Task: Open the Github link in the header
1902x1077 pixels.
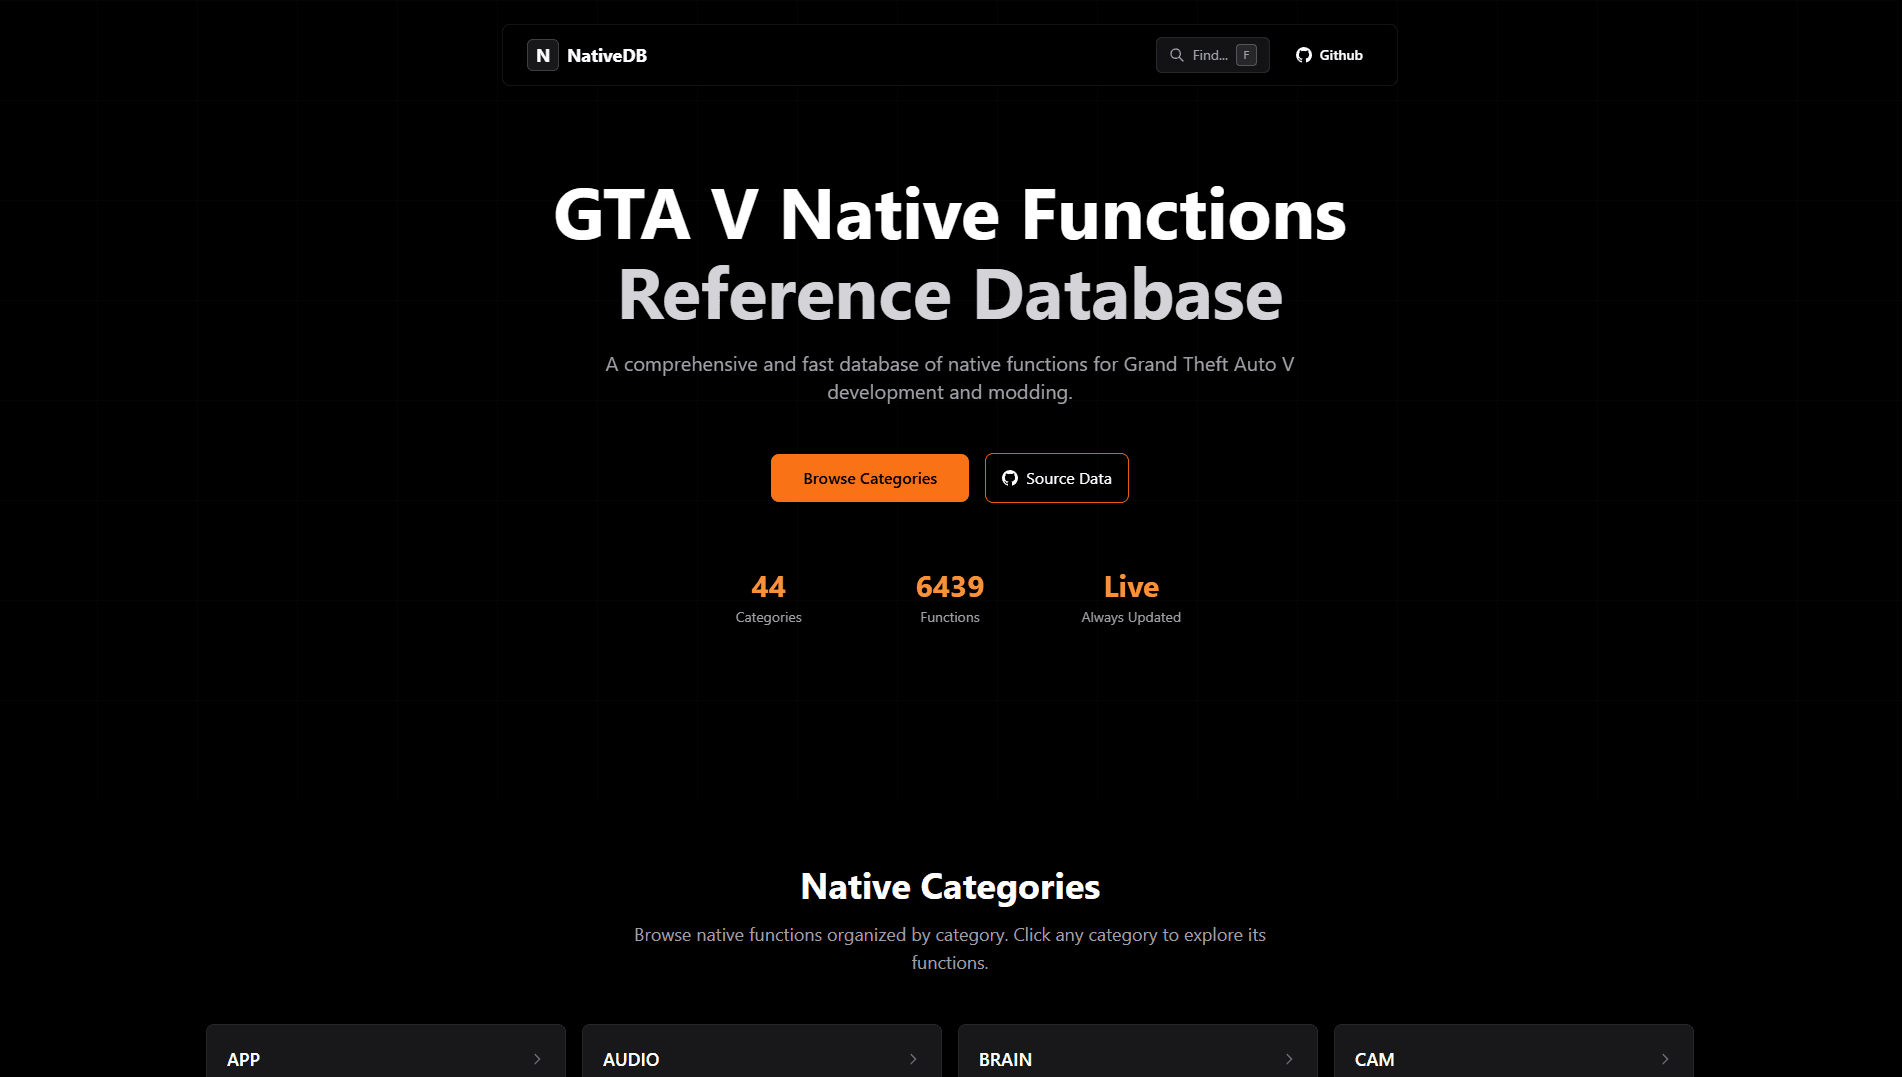Action: (x=1329, y=55)
